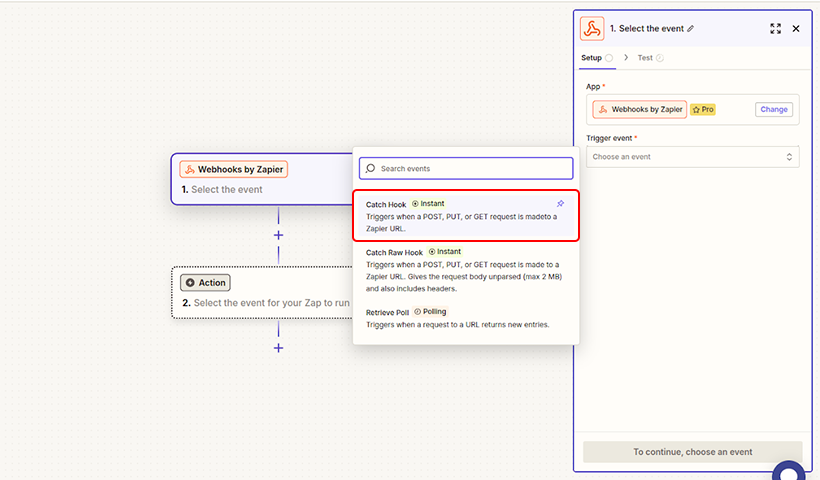Select the Retrieve Poll event
The image size is (820, 480).
466,318
